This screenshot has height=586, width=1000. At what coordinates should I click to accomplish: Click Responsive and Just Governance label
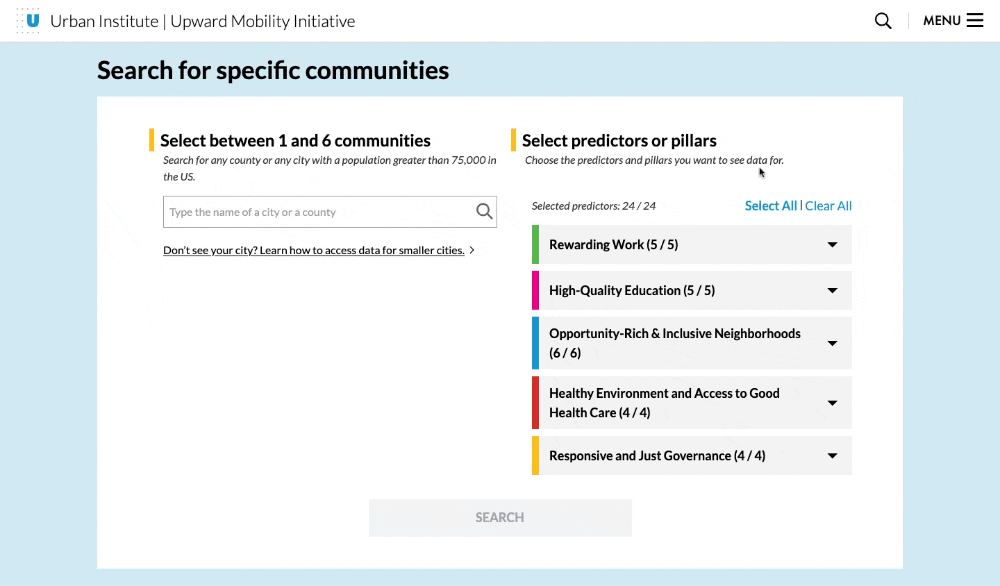657,456
